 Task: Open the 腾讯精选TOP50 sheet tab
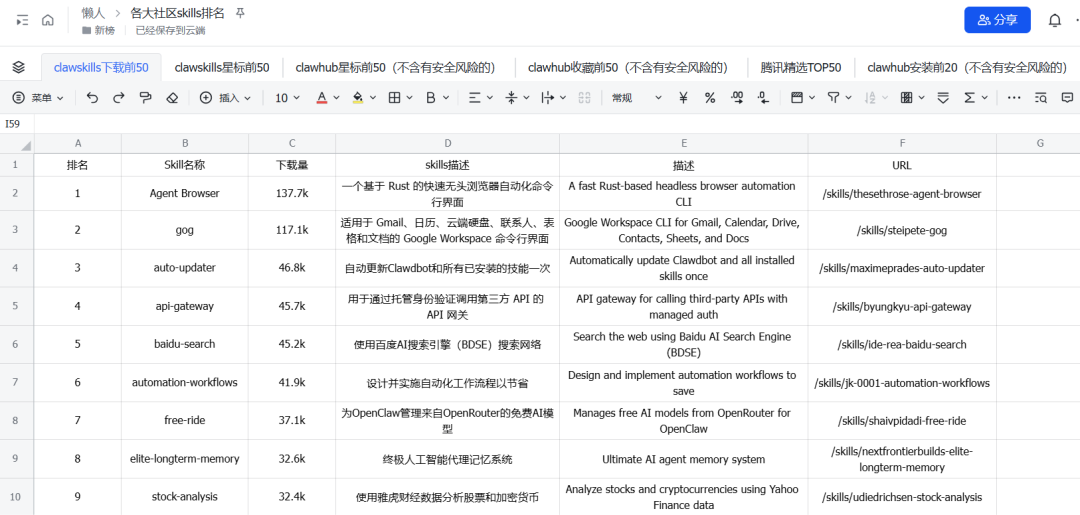800,67
